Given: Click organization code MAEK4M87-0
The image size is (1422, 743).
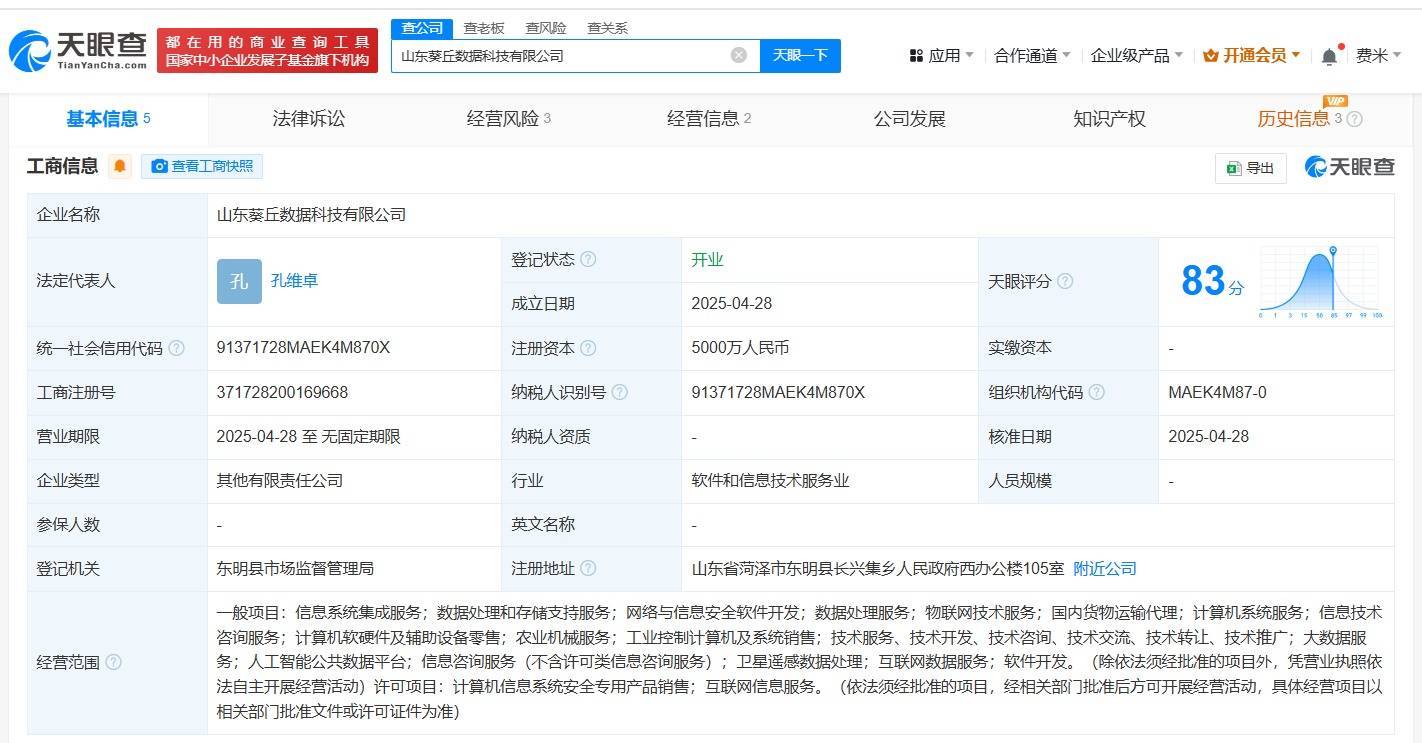Looking at the screenshot, I should (1217, 392).
